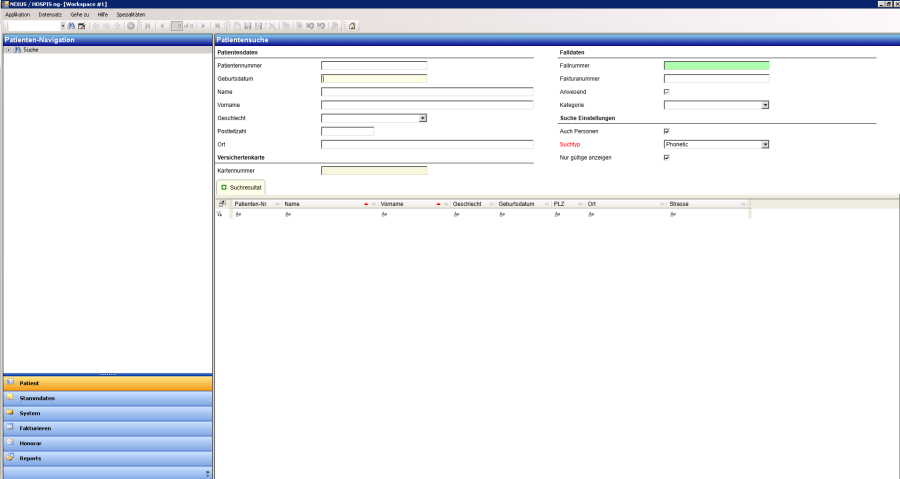Open the Stammdaten navigation section

point(108,398)
